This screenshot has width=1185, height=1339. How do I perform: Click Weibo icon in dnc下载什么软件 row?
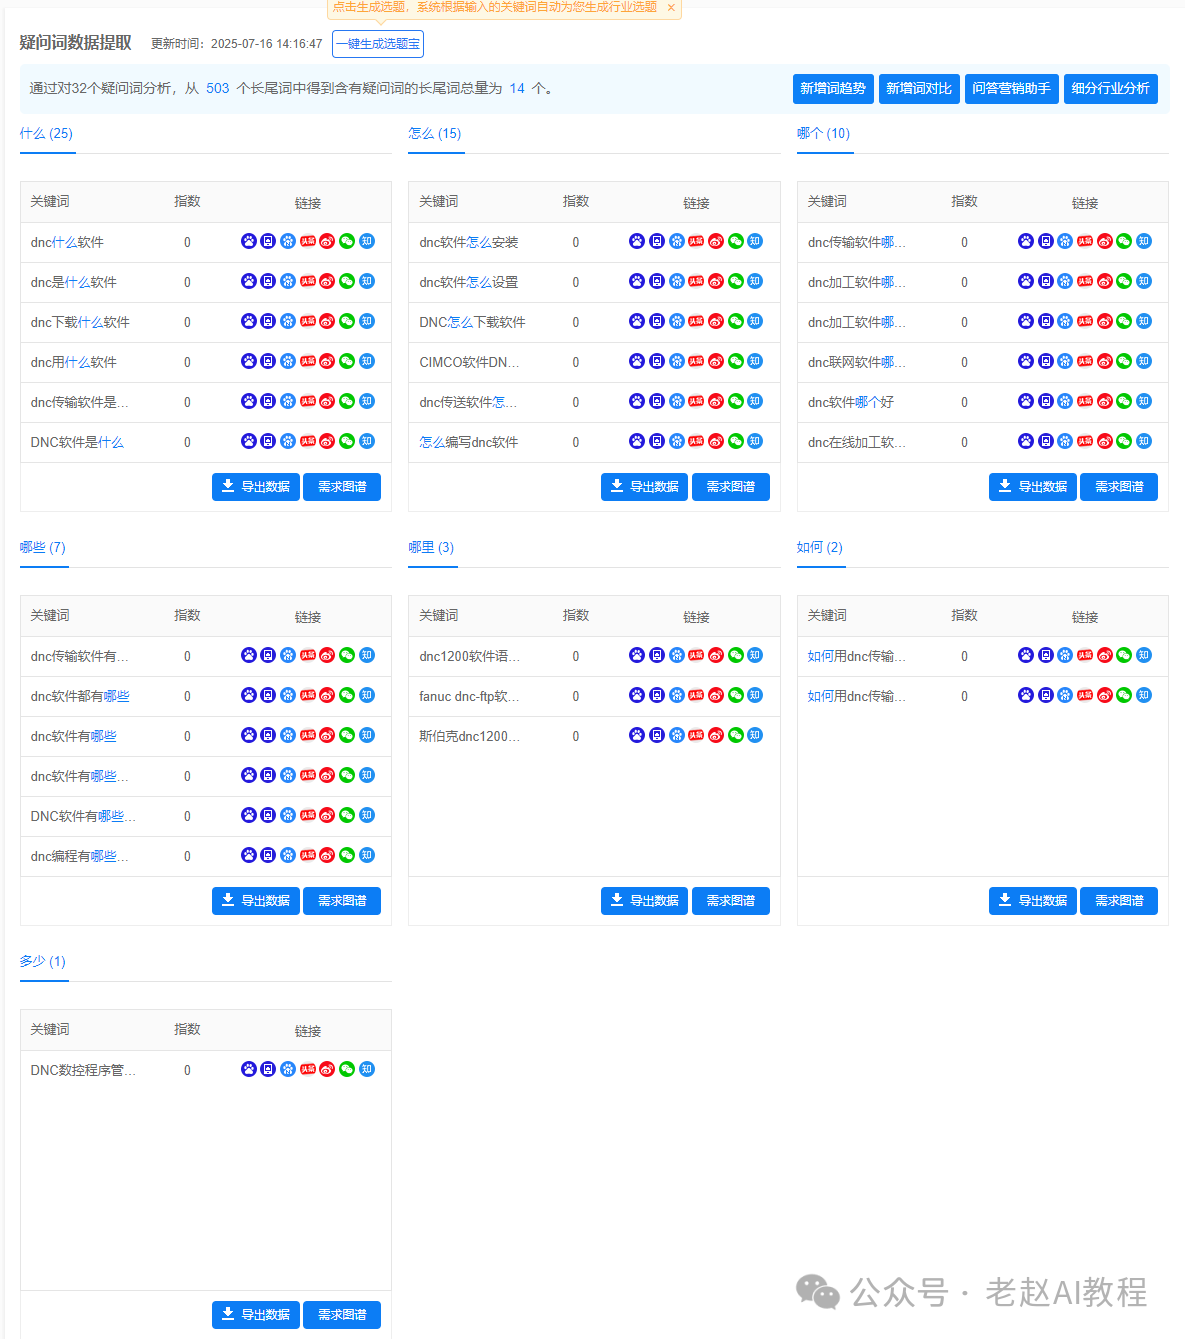pos(327,321)
